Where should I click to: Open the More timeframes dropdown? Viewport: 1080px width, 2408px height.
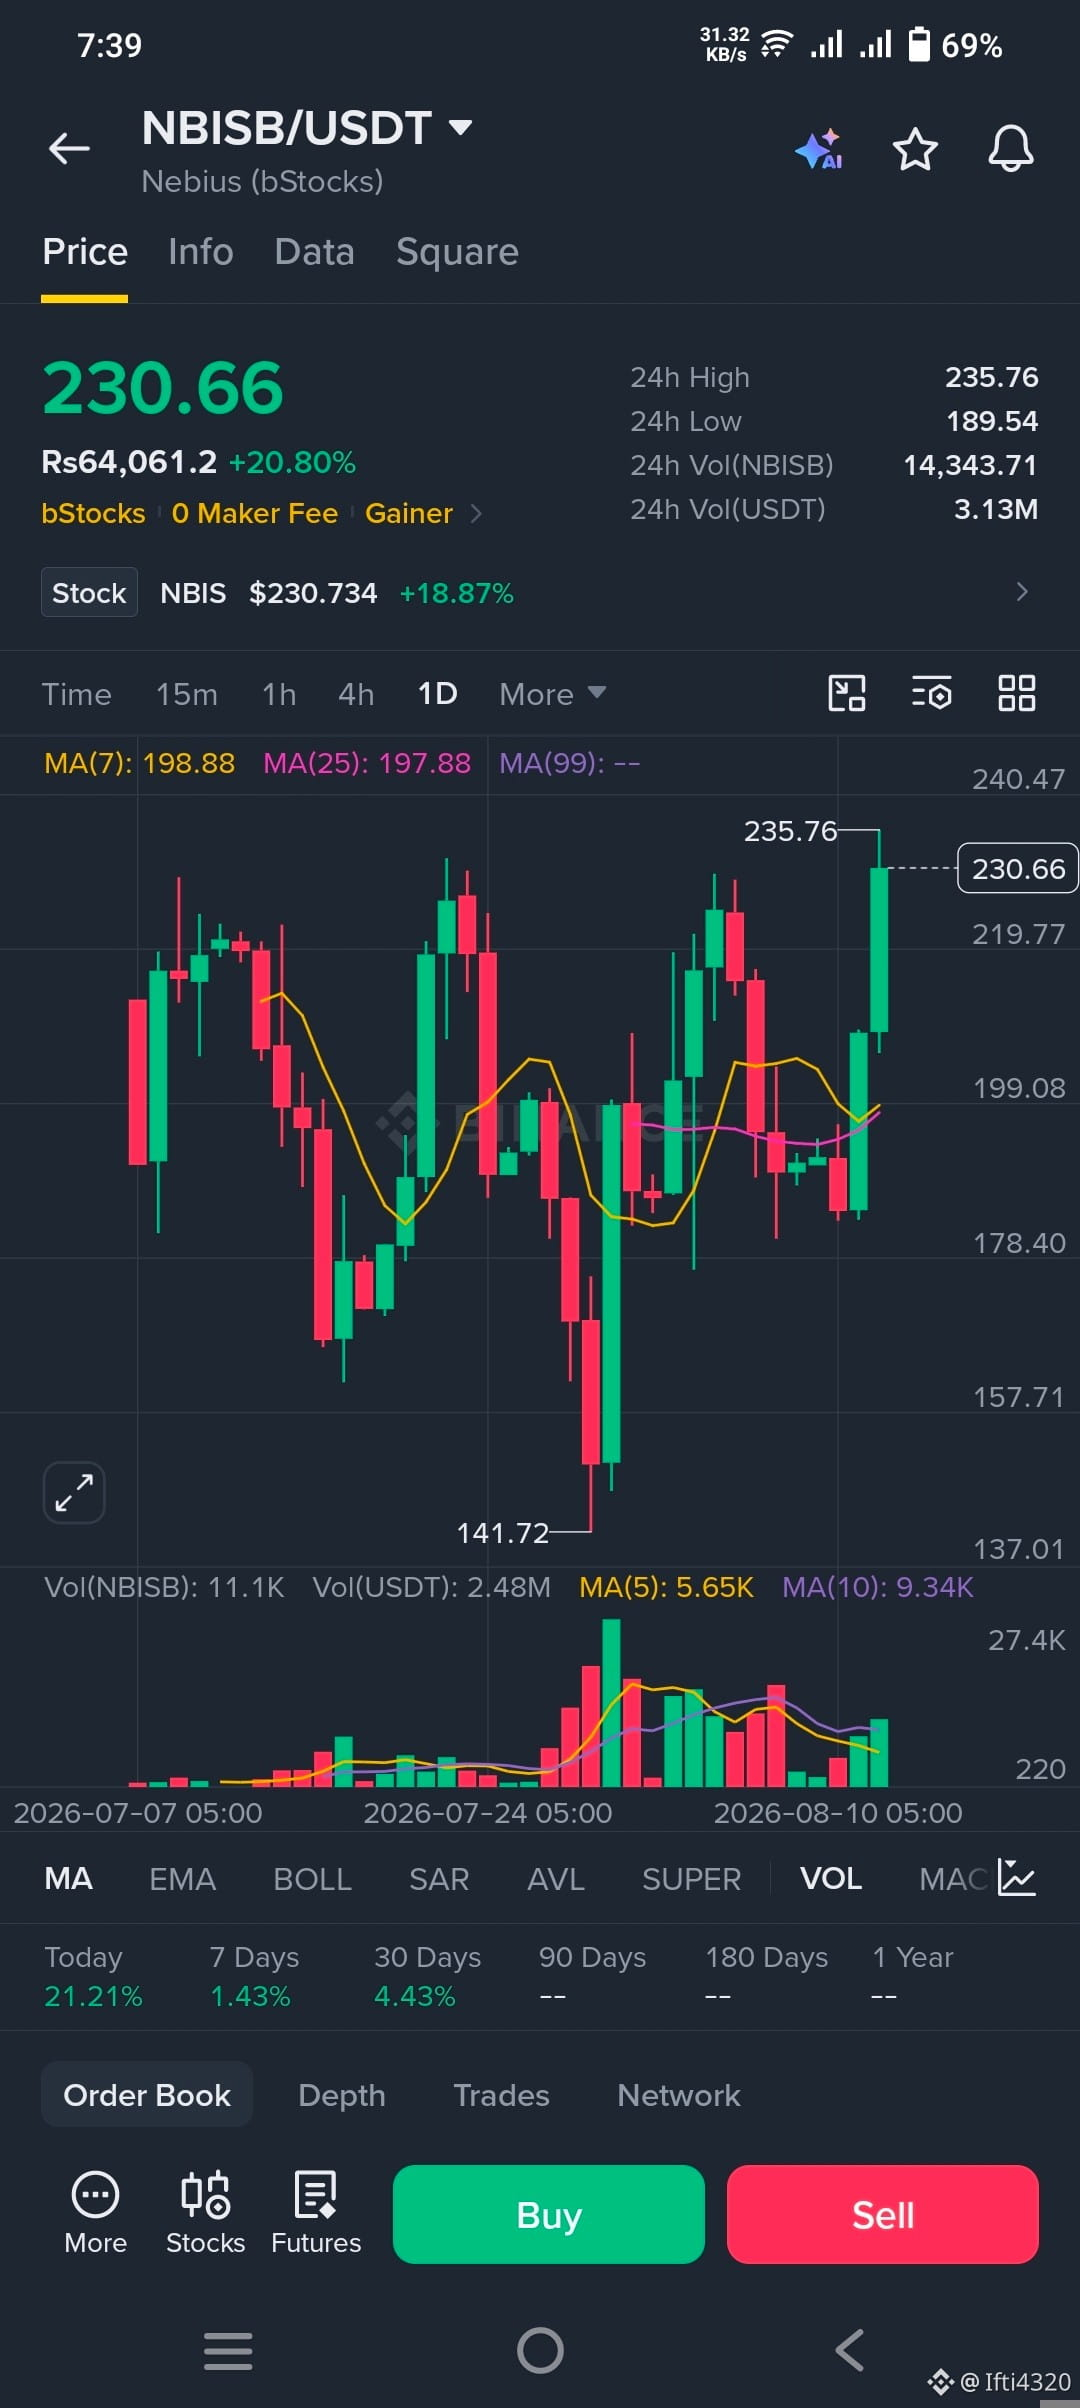(552, 694)
